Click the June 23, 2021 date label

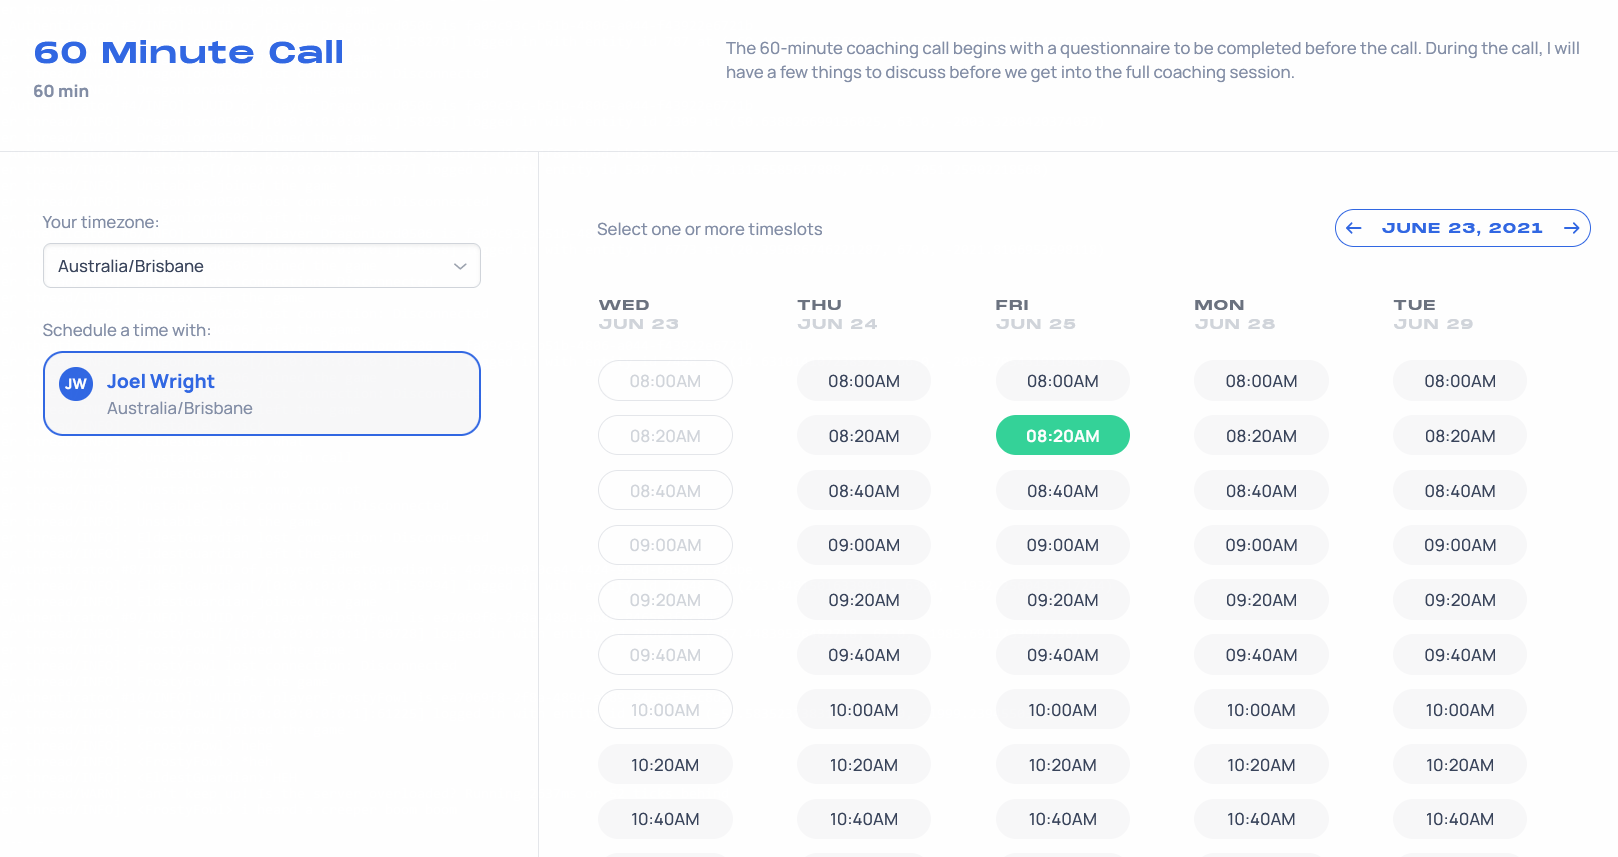point(1462,228)
